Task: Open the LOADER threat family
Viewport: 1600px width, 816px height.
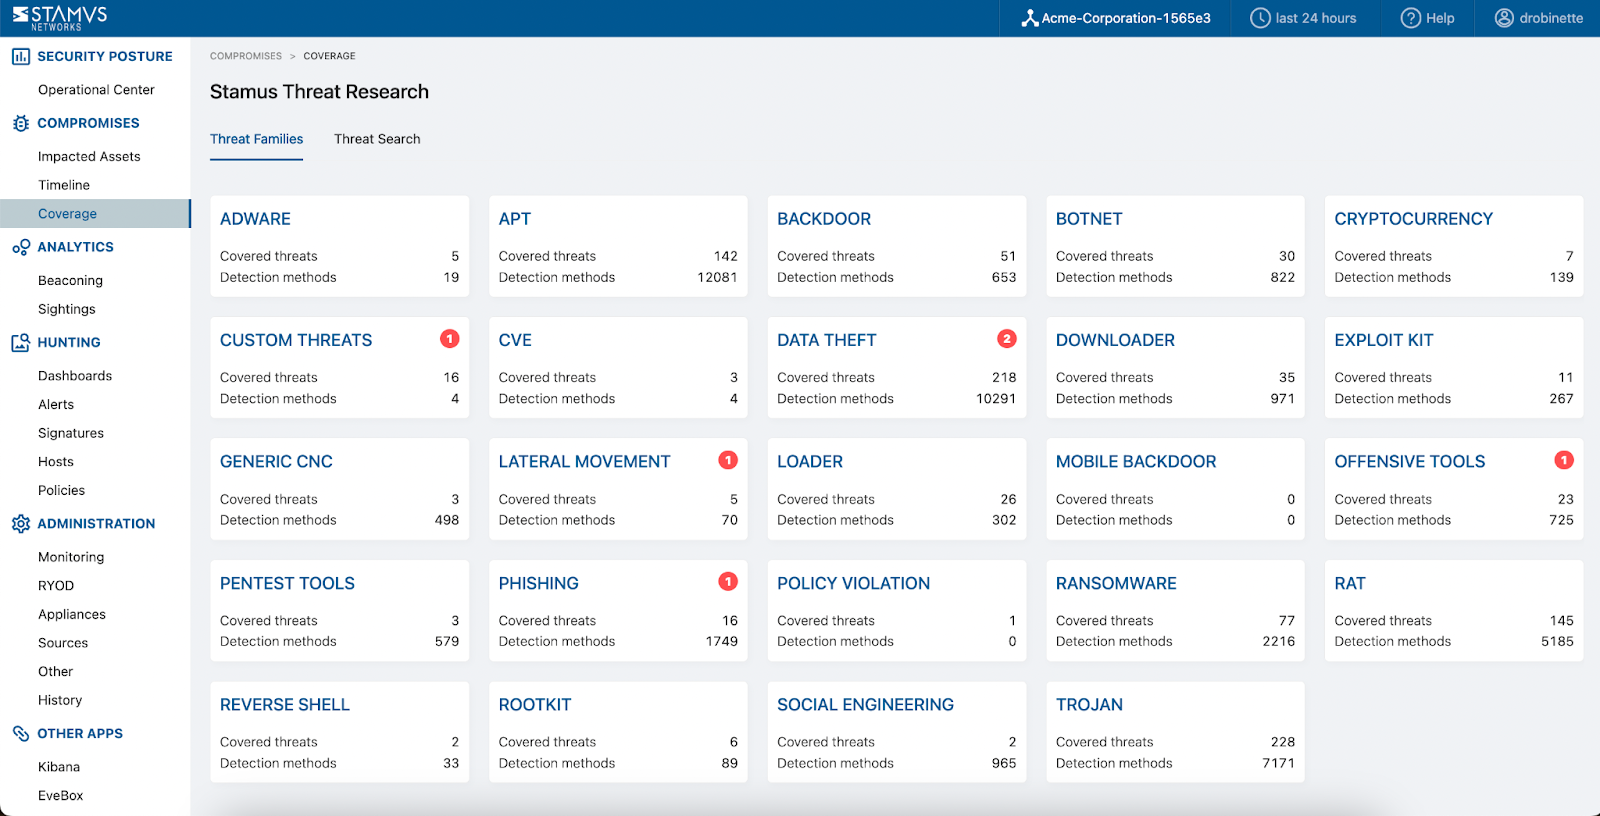Action: pyautogui.click(x=897, y=489)
